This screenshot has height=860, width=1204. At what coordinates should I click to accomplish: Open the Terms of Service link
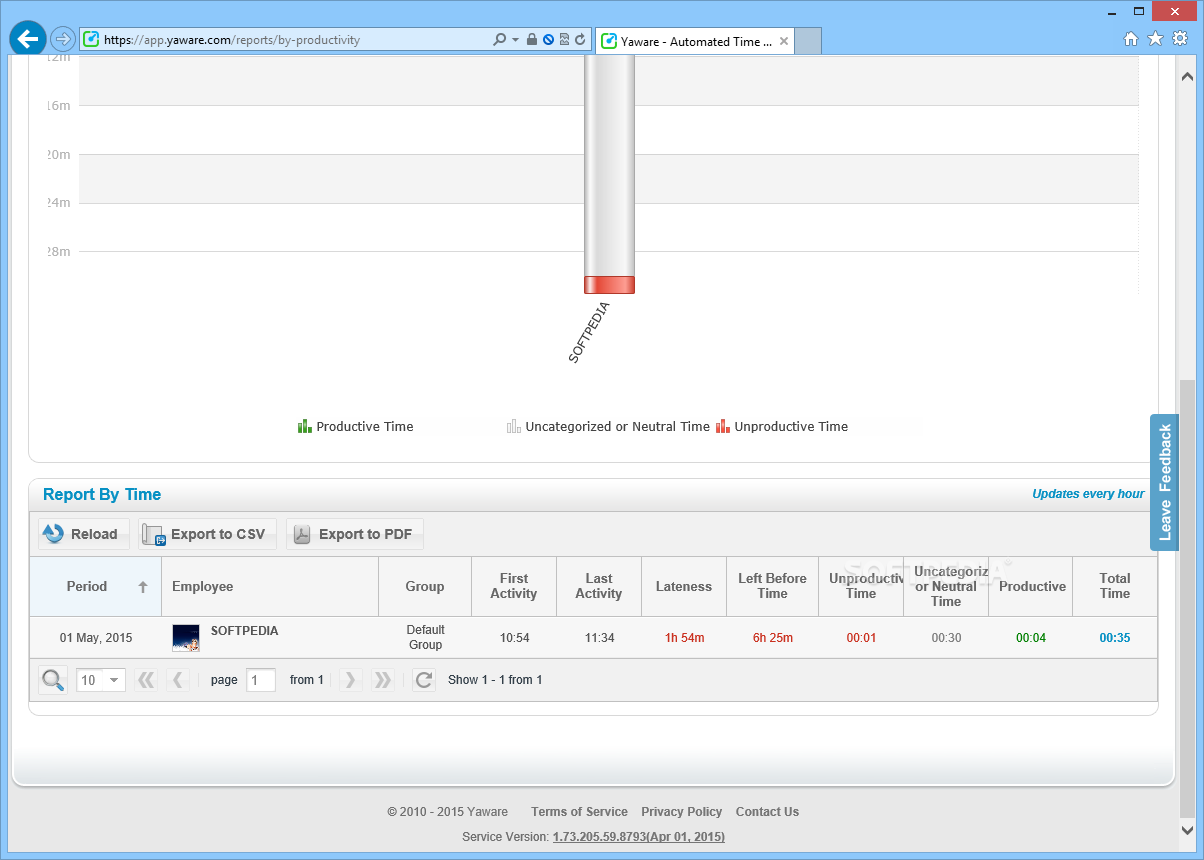click(x=579, y=812)
